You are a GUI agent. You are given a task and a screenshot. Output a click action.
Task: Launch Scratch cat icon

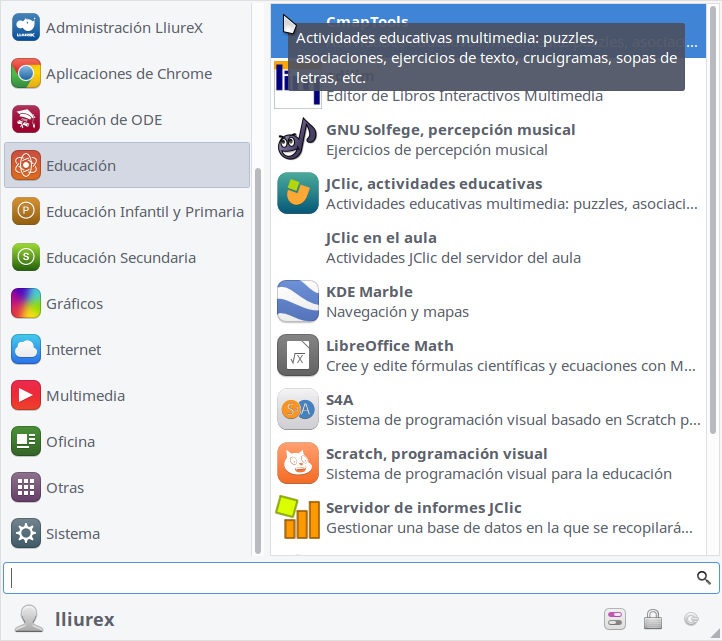tap(298, 464)
